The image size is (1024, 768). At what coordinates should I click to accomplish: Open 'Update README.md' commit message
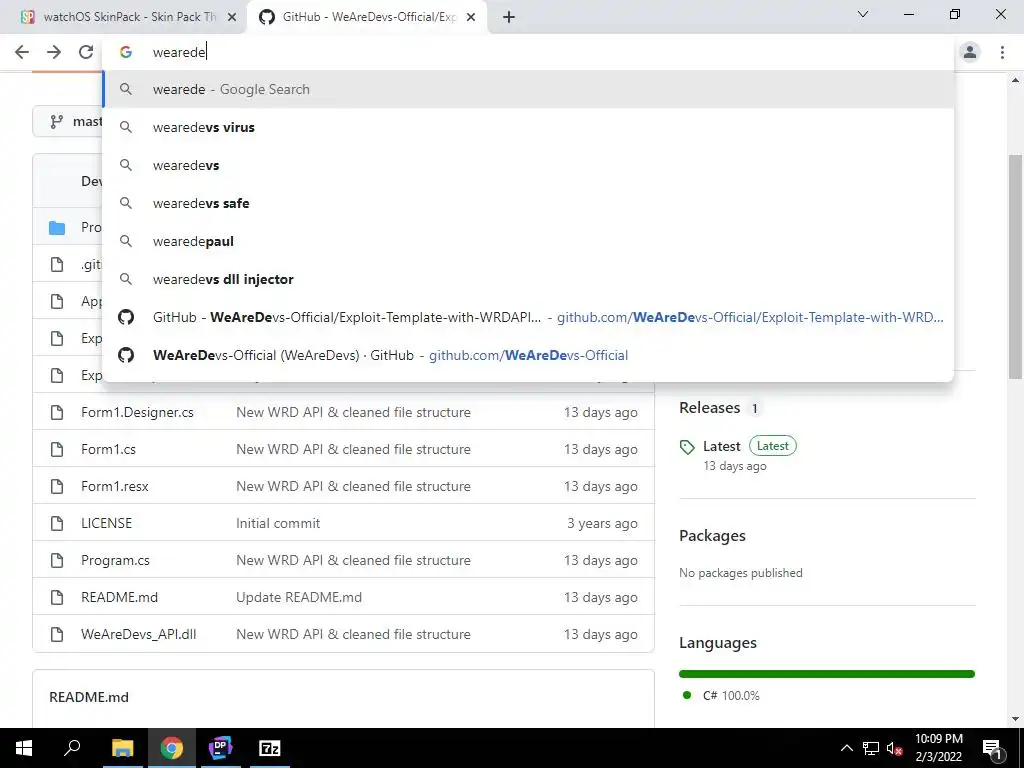pos(299,597)
